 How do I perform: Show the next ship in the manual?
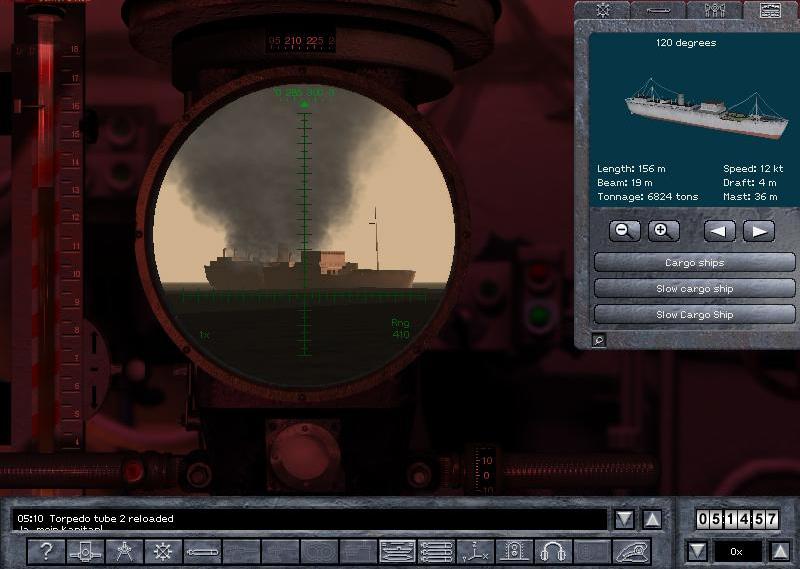tap(759, 231)
